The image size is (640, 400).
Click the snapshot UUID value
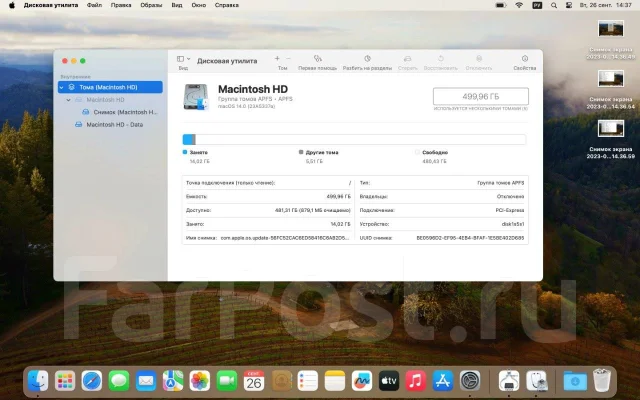tap(470, 238)
